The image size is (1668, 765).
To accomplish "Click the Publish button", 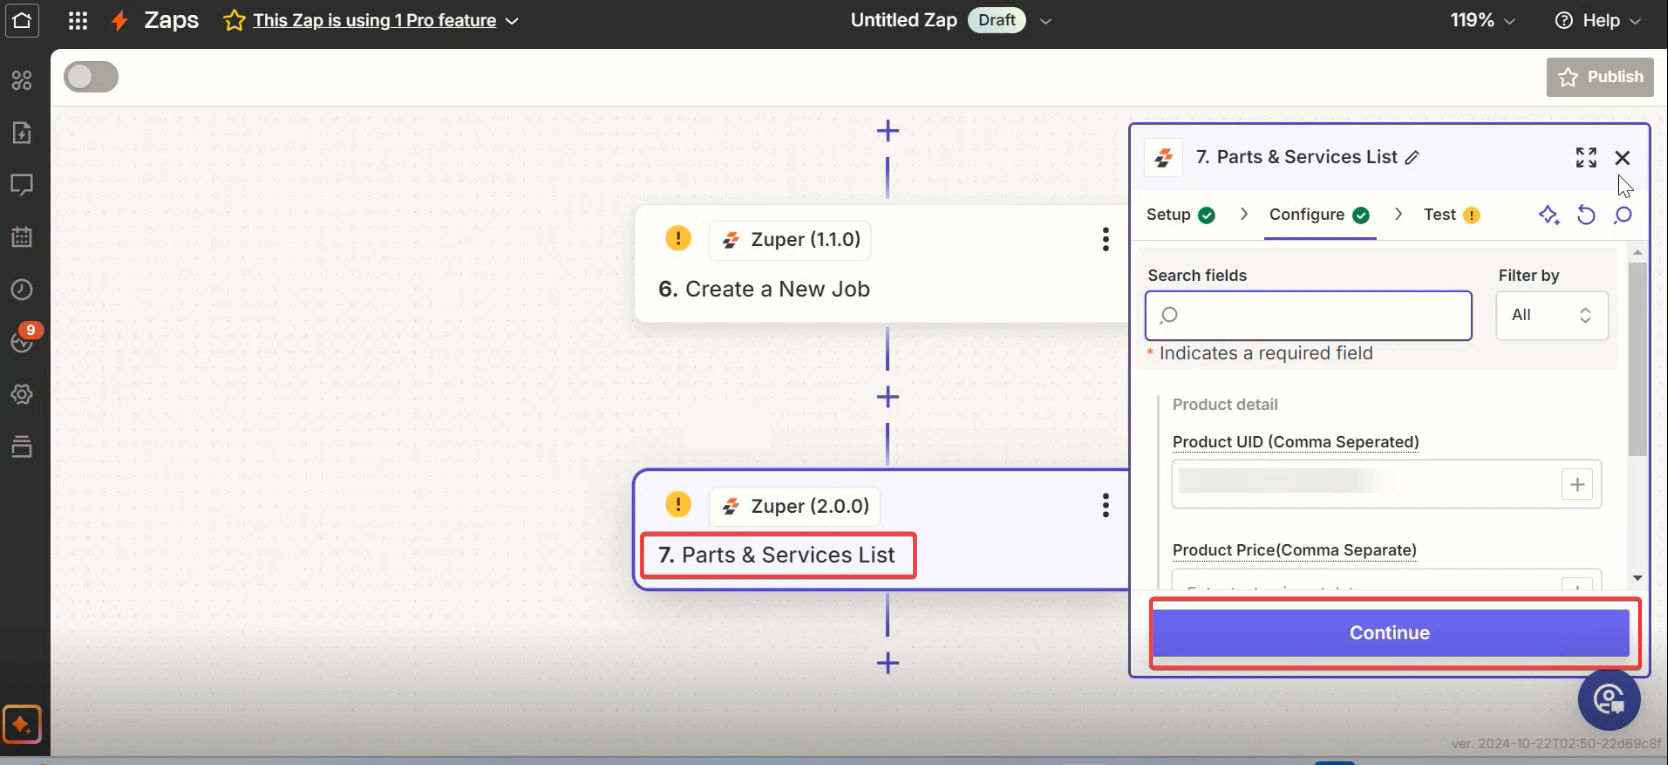I will 1600,77.
